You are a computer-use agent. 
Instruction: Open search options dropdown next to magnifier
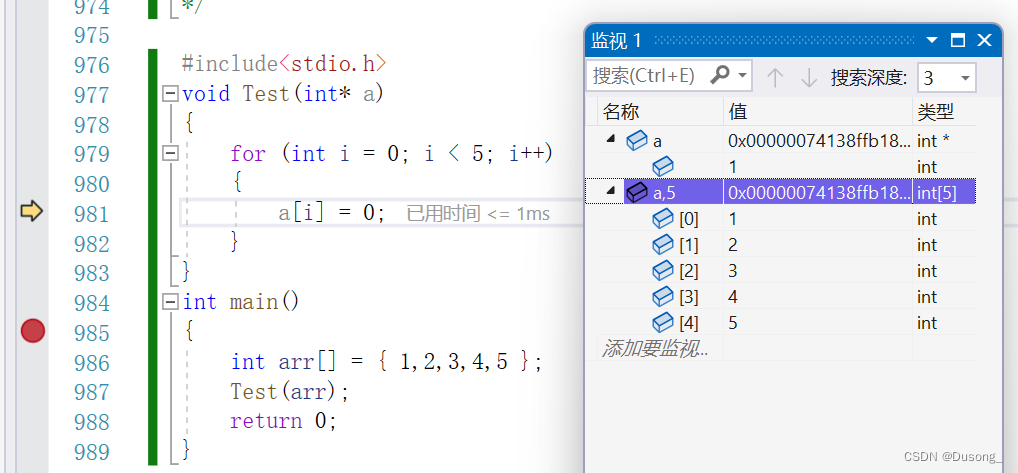click(x=743, y=77)
